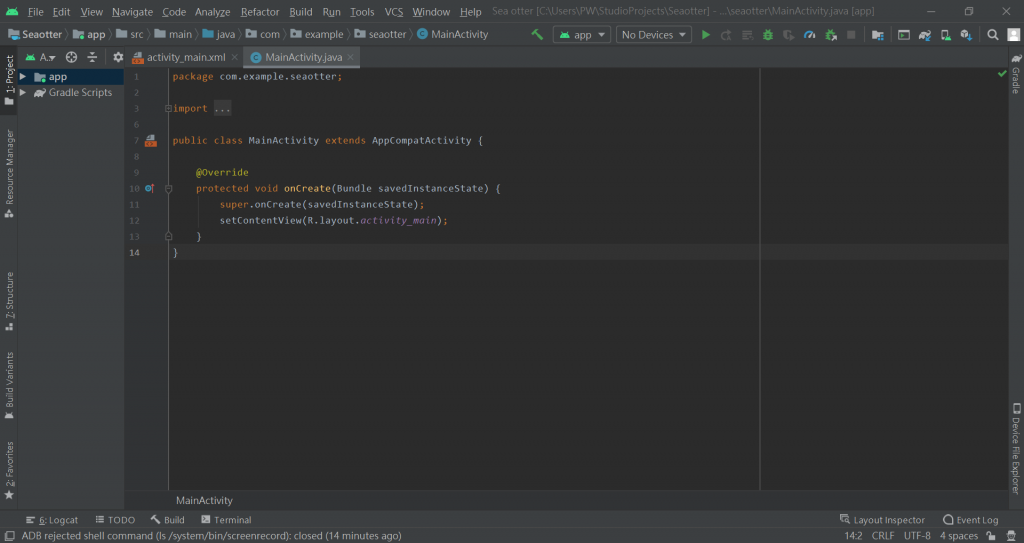This screenshot has width=1024, height=543.
Task: Click the Scroll from Source target icon
Action: 71,58
